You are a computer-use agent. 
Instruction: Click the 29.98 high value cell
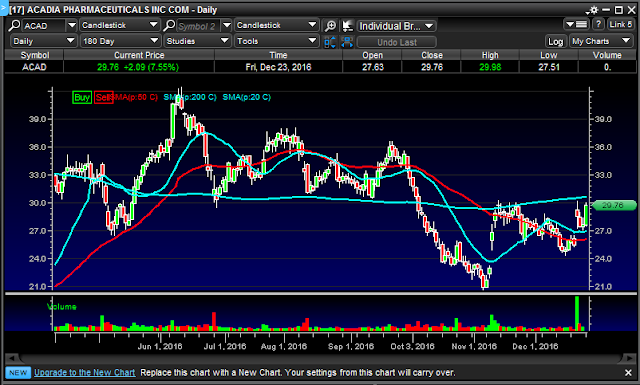490,67
